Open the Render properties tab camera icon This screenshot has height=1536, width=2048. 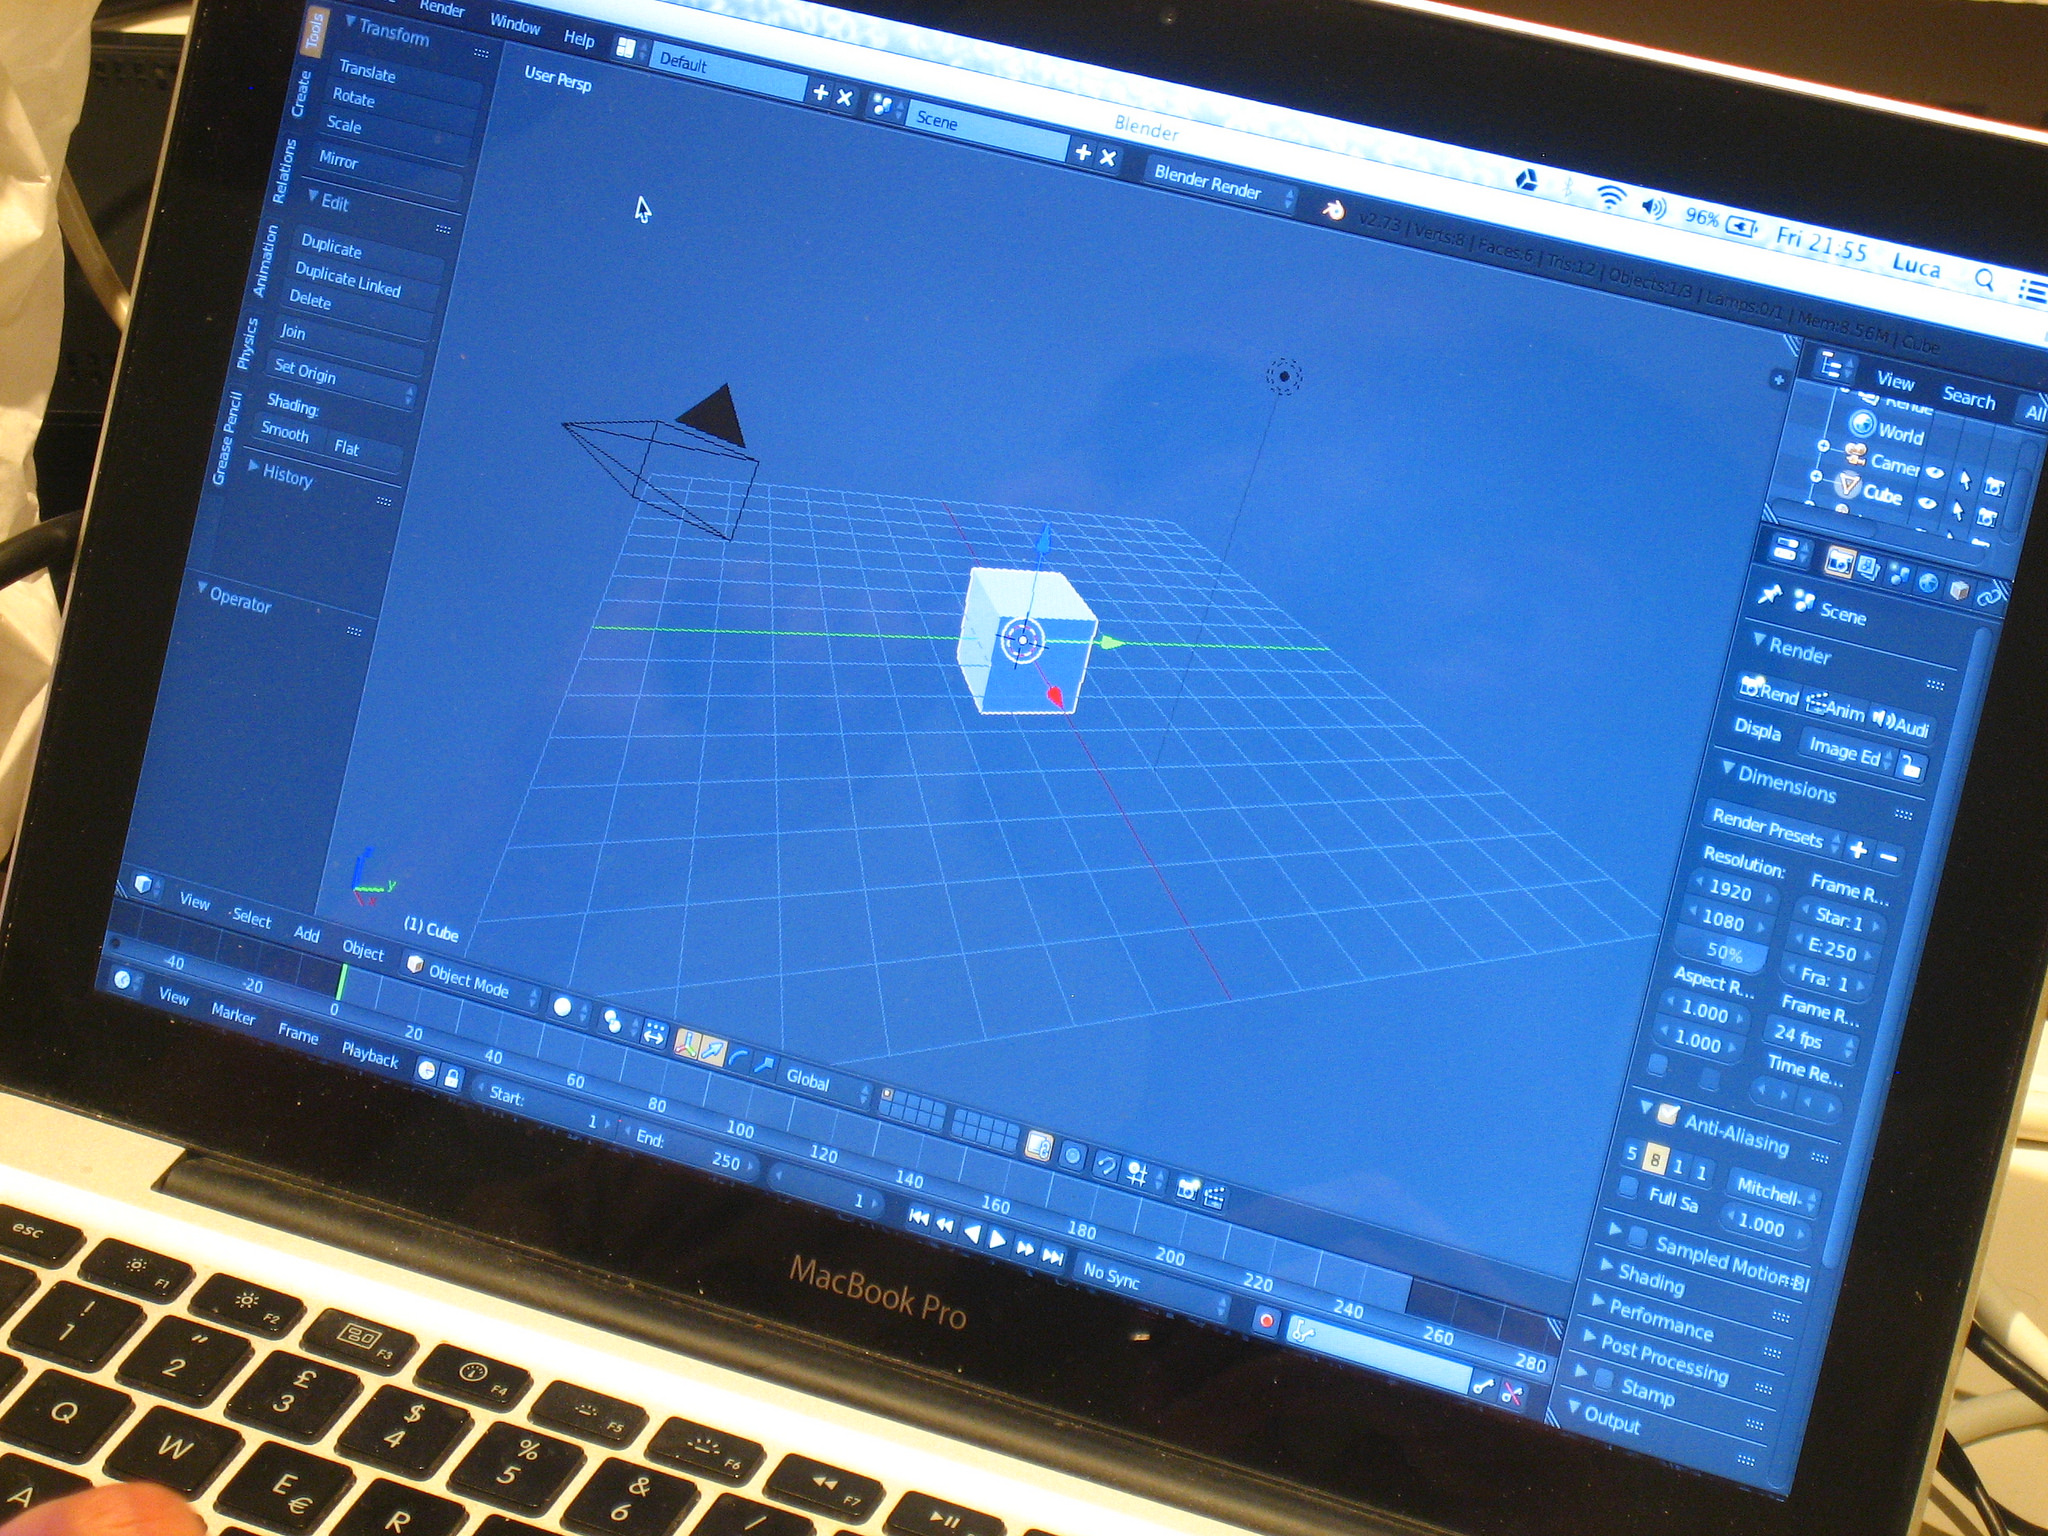(x=1839, y=562)
